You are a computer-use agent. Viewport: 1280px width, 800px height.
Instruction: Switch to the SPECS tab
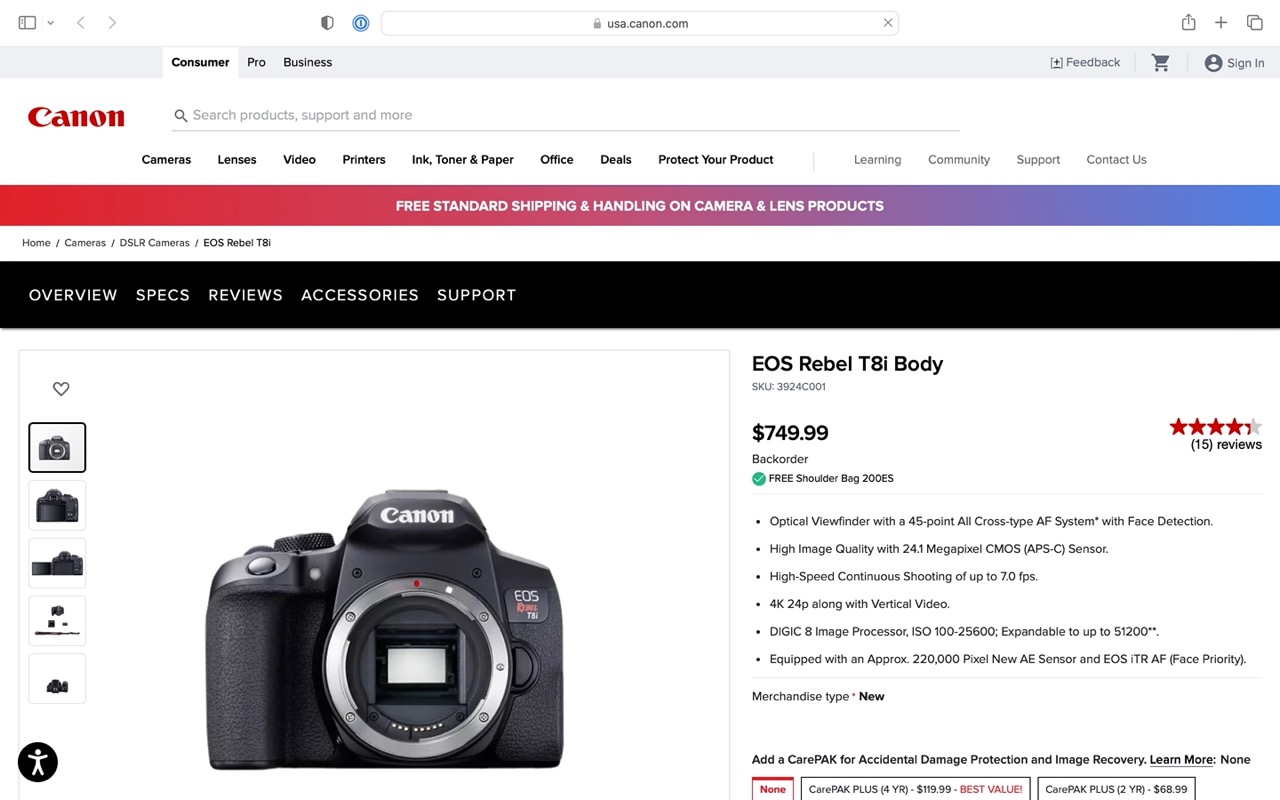(x=163, y=295)
